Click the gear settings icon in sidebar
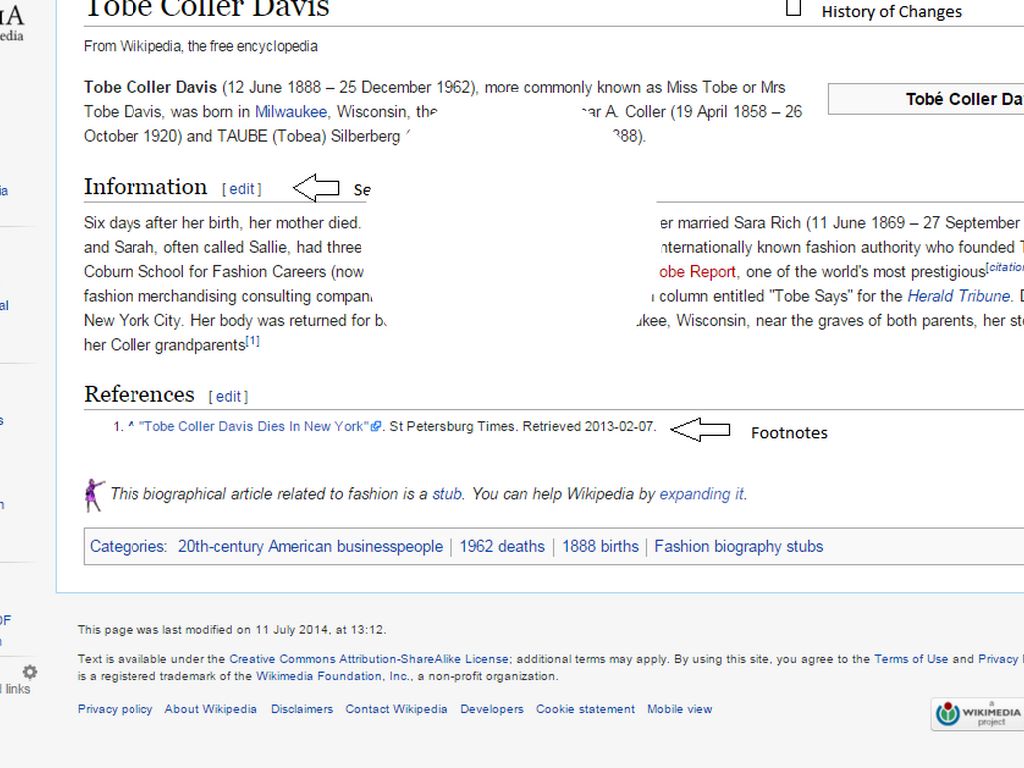This screenshot has width=1024, height=768. 30,672
